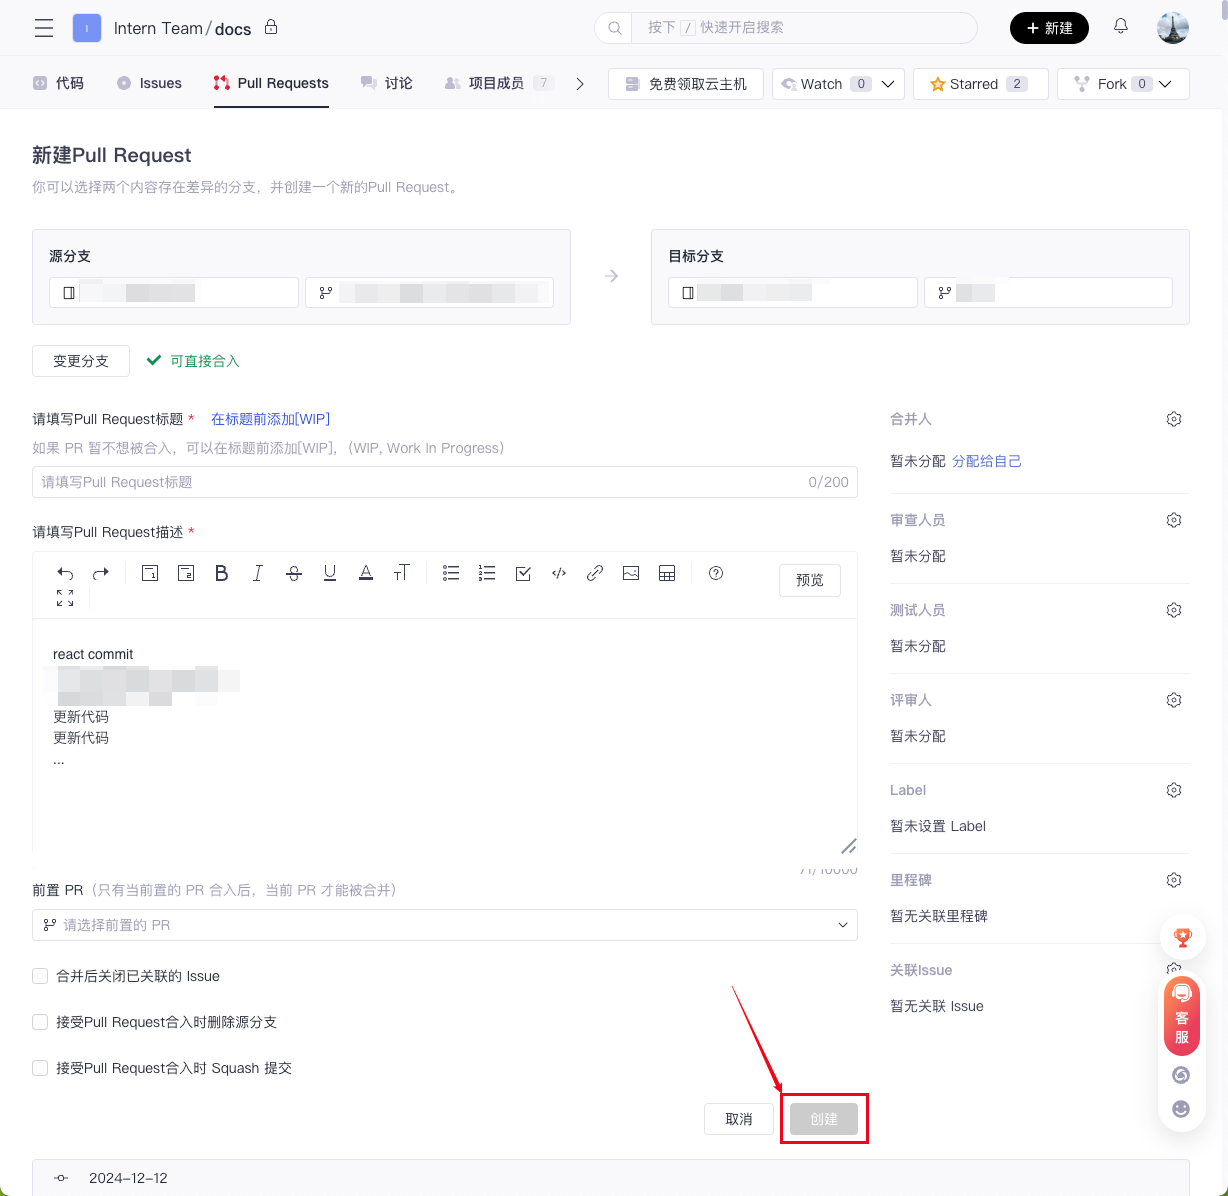The width and height of the screenshot is (1228, 1196).
Task: Expand the Fork dropdown arrow
Action: 1166,84
